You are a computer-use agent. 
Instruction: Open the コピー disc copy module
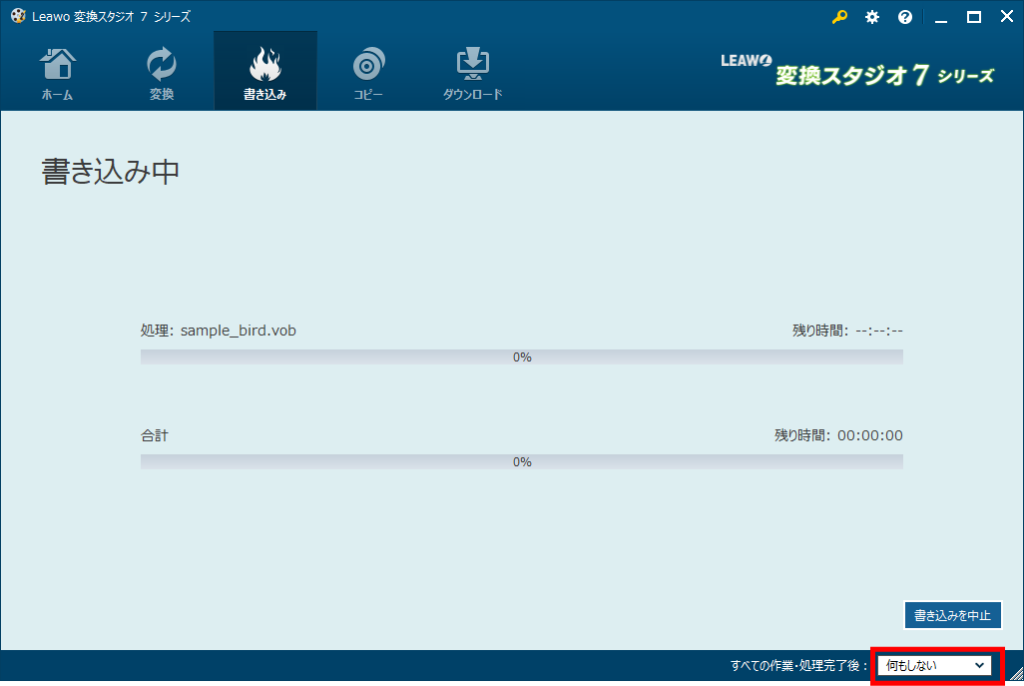click(368, 75)
